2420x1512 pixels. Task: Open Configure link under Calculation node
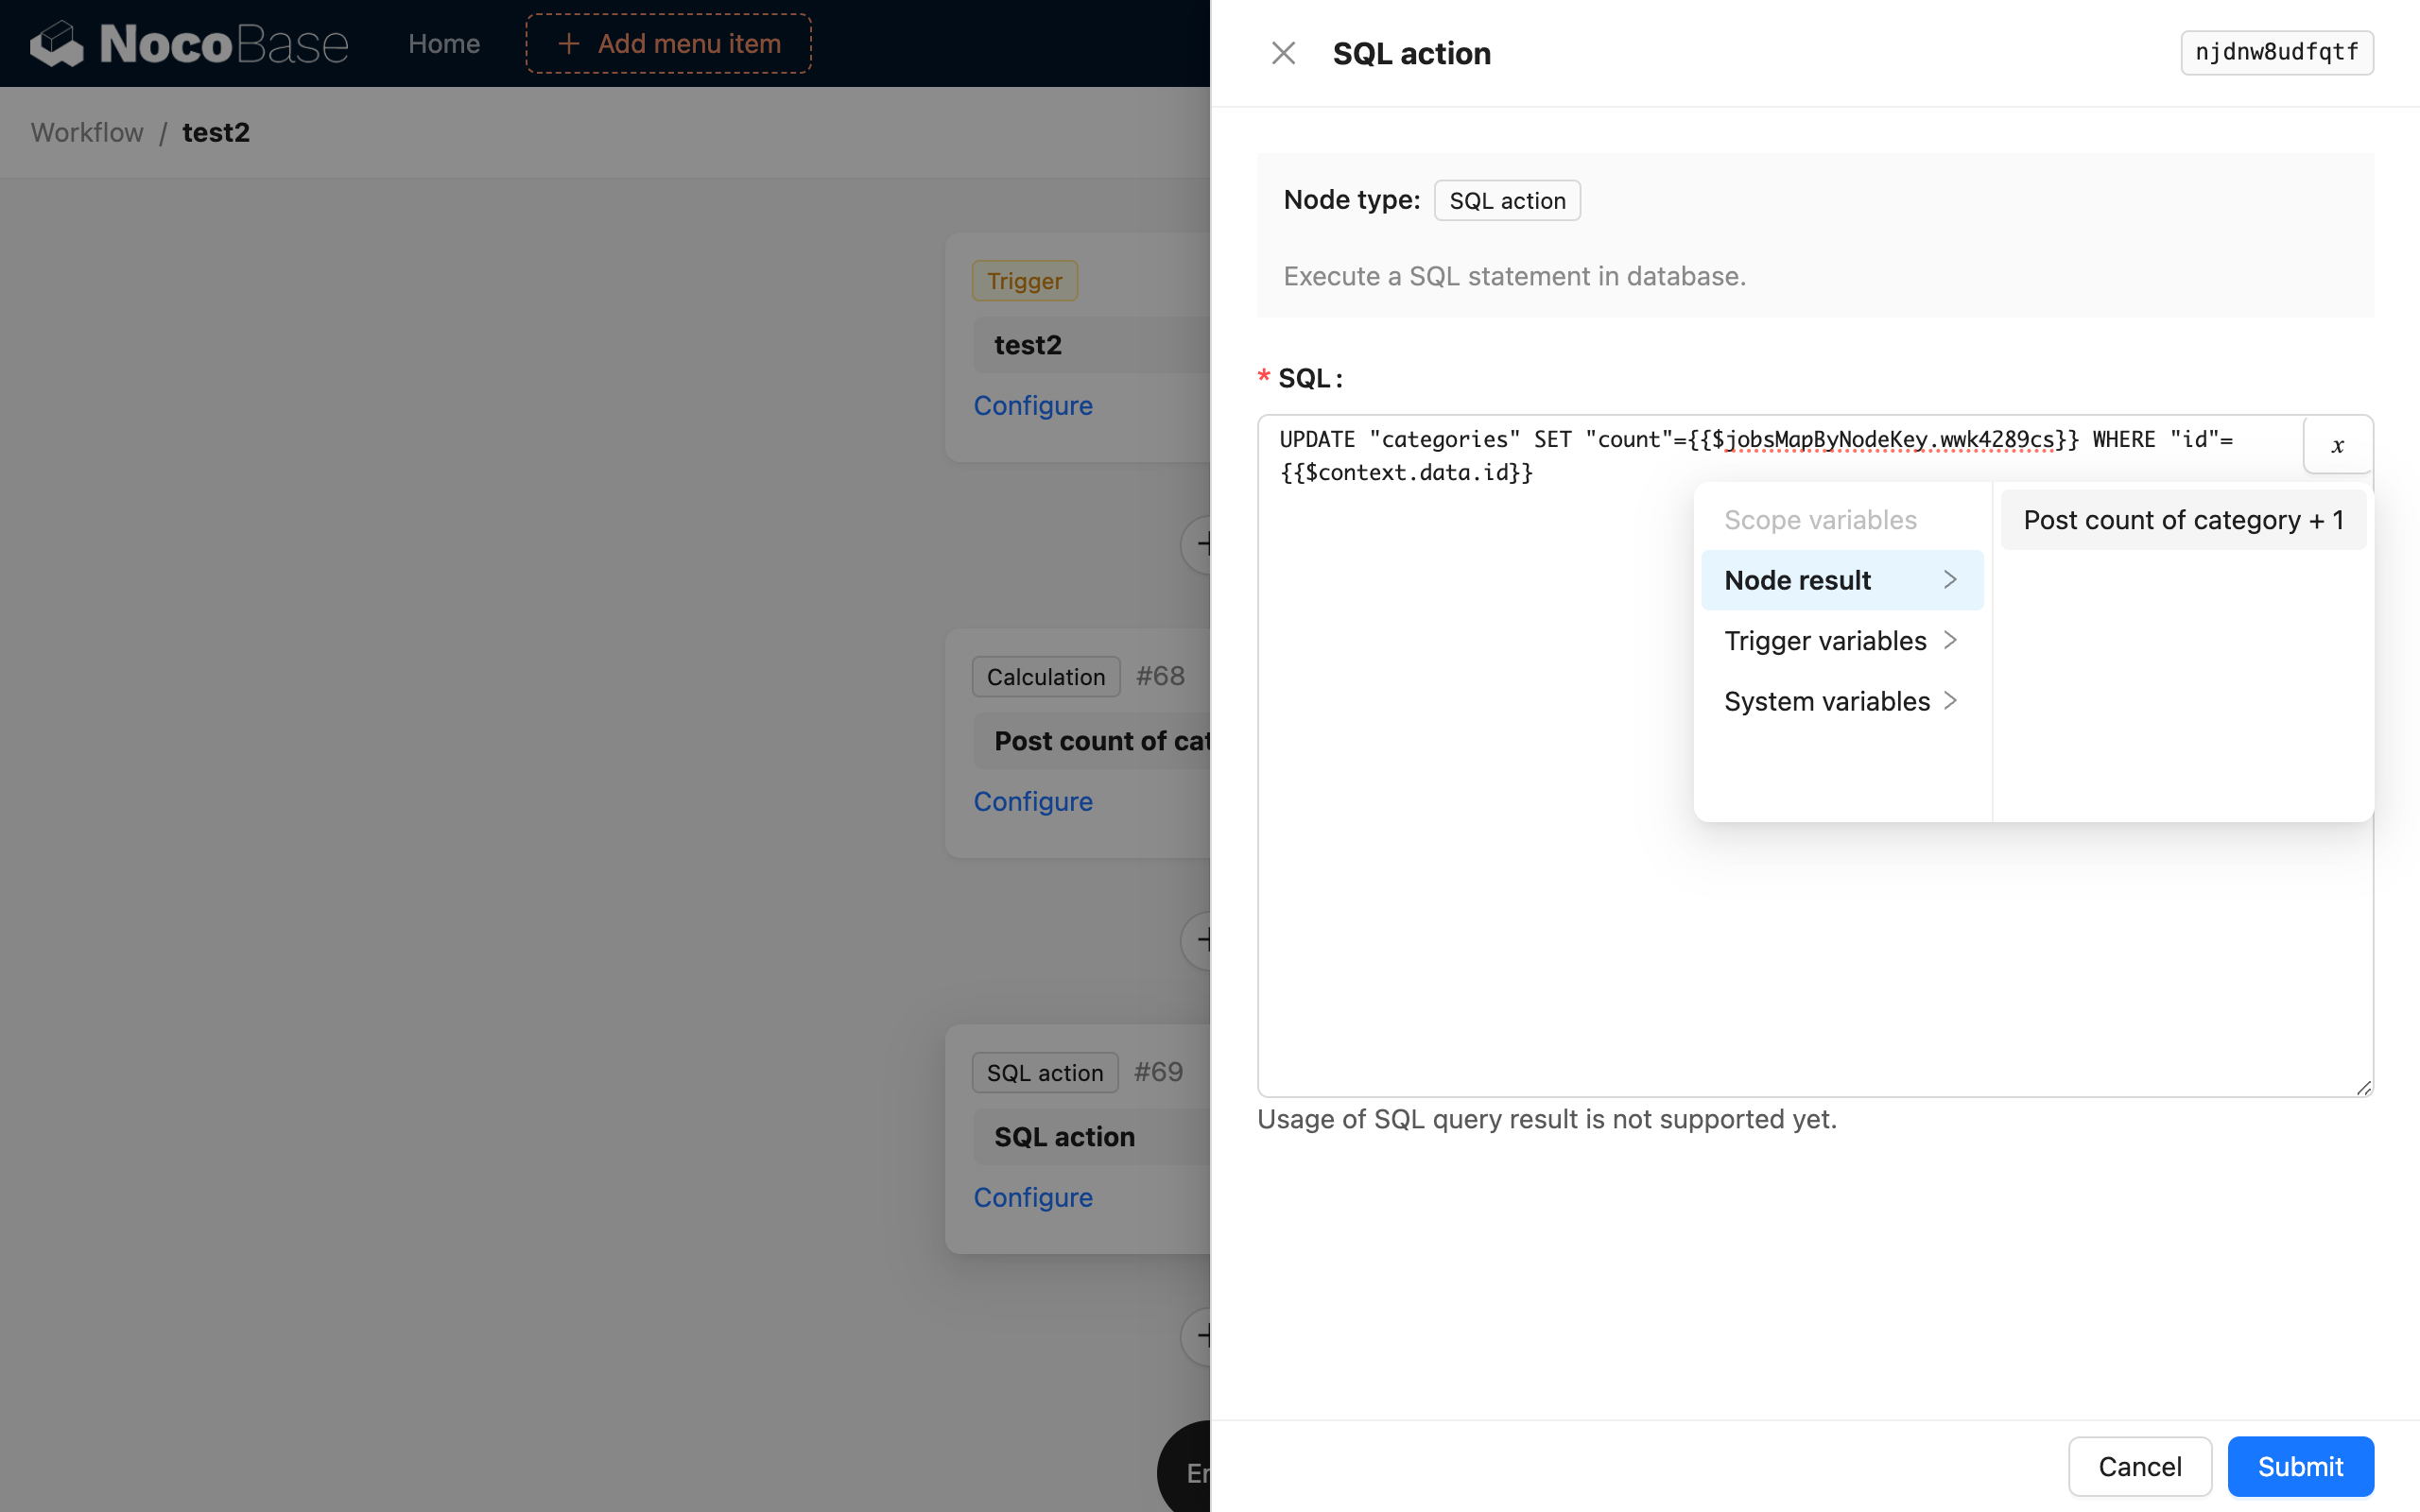1033,801
